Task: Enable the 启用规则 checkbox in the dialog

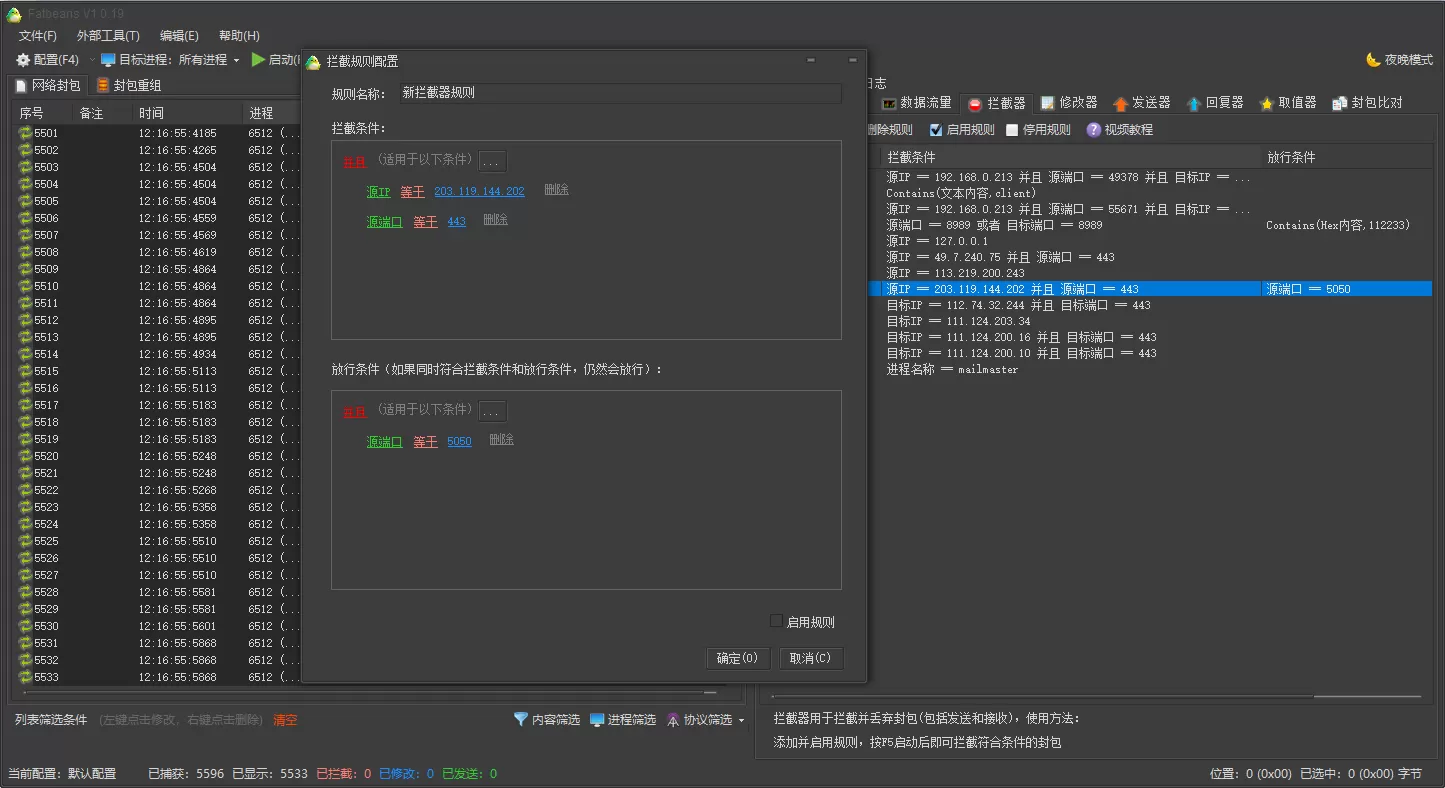Action: pos(777,620)
